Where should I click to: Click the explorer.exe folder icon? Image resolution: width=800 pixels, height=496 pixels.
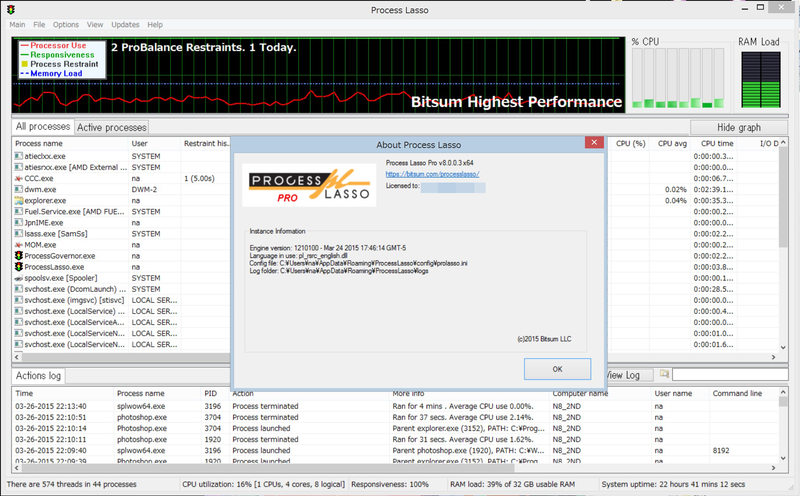(19, 201)
